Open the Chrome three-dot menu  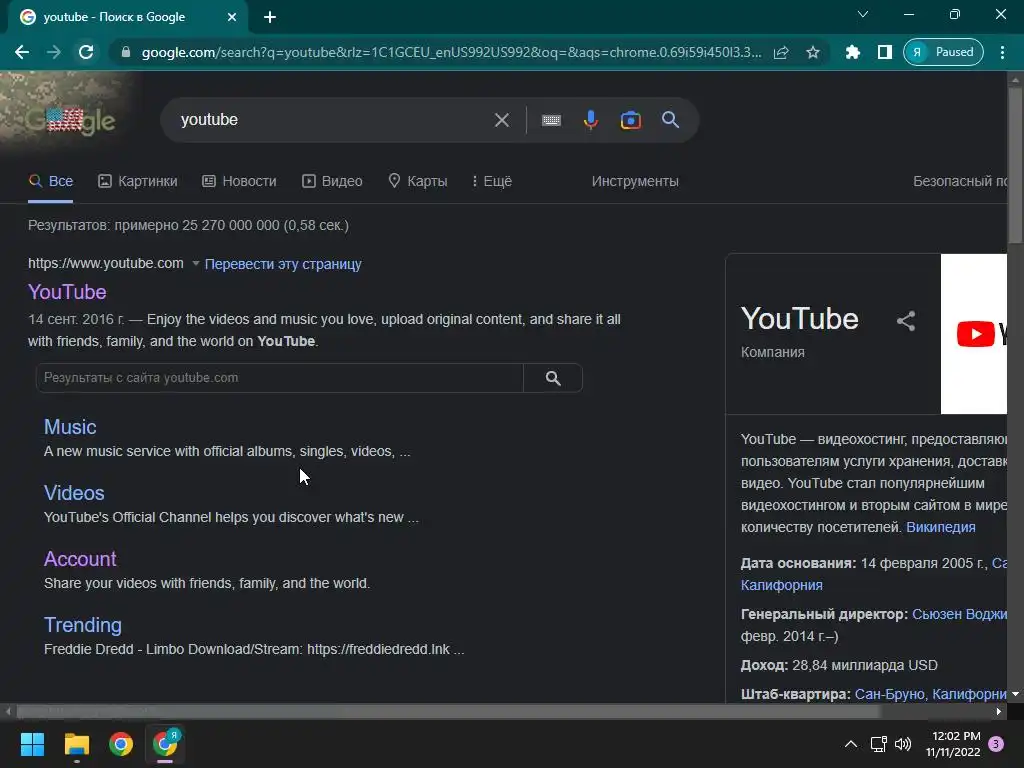[x=1002, y=52]
